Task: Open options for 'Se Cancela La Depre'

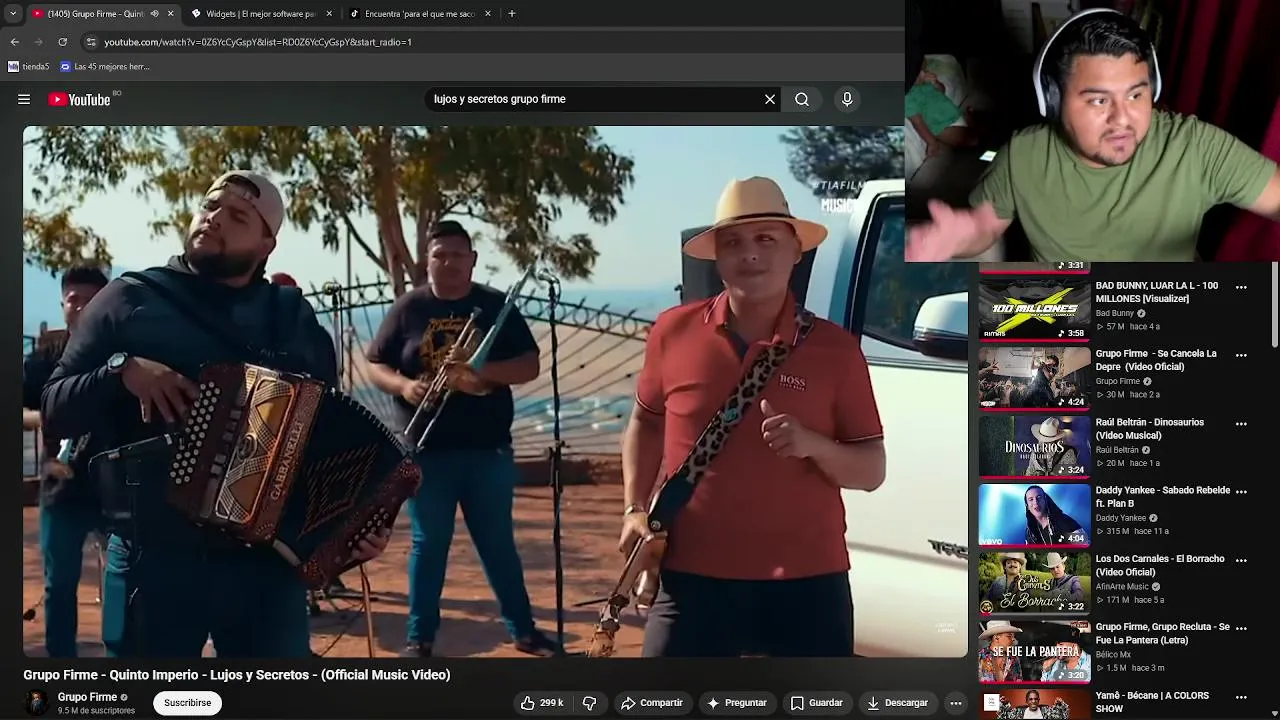Action: [1241, 355]
